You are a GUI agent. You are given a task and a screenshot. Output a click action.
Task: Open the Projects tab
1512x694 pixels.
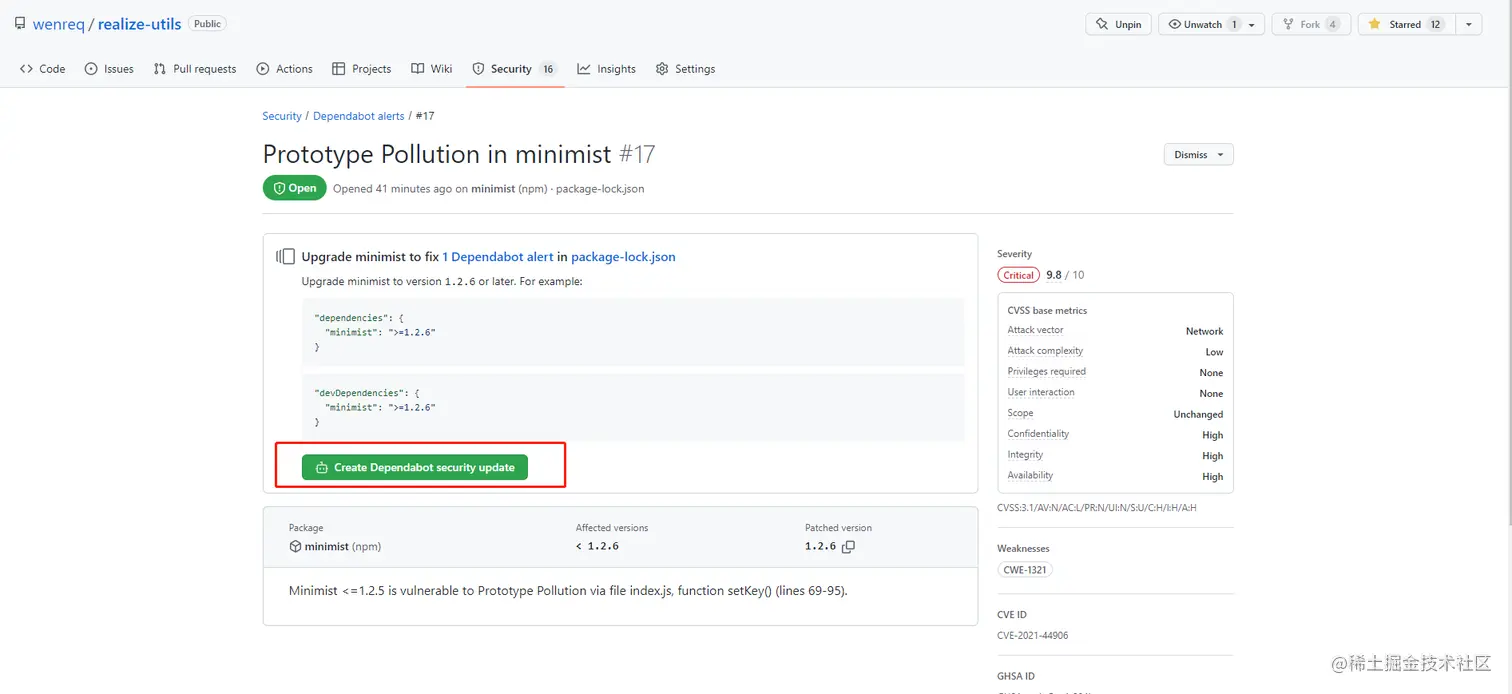tap(362, 69)
